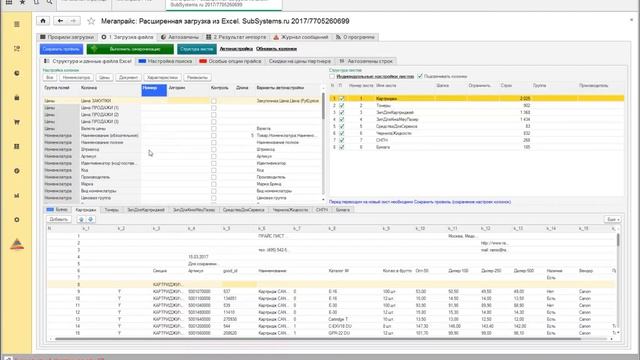This screenshot has height=360, width=640.
Task: Select the Бумага sheet tab at bottom
Action: [x=343, y=210]
